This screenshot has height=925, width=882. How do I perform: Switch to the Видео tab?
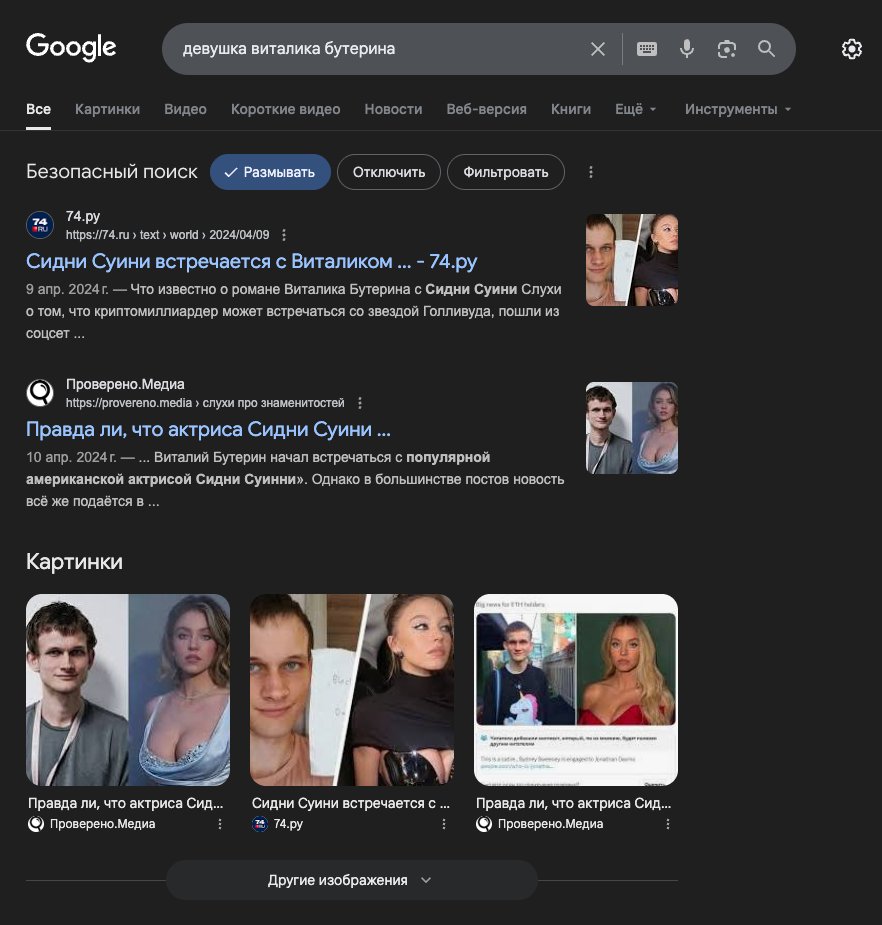pyautogui.click(x=185, y=109)
